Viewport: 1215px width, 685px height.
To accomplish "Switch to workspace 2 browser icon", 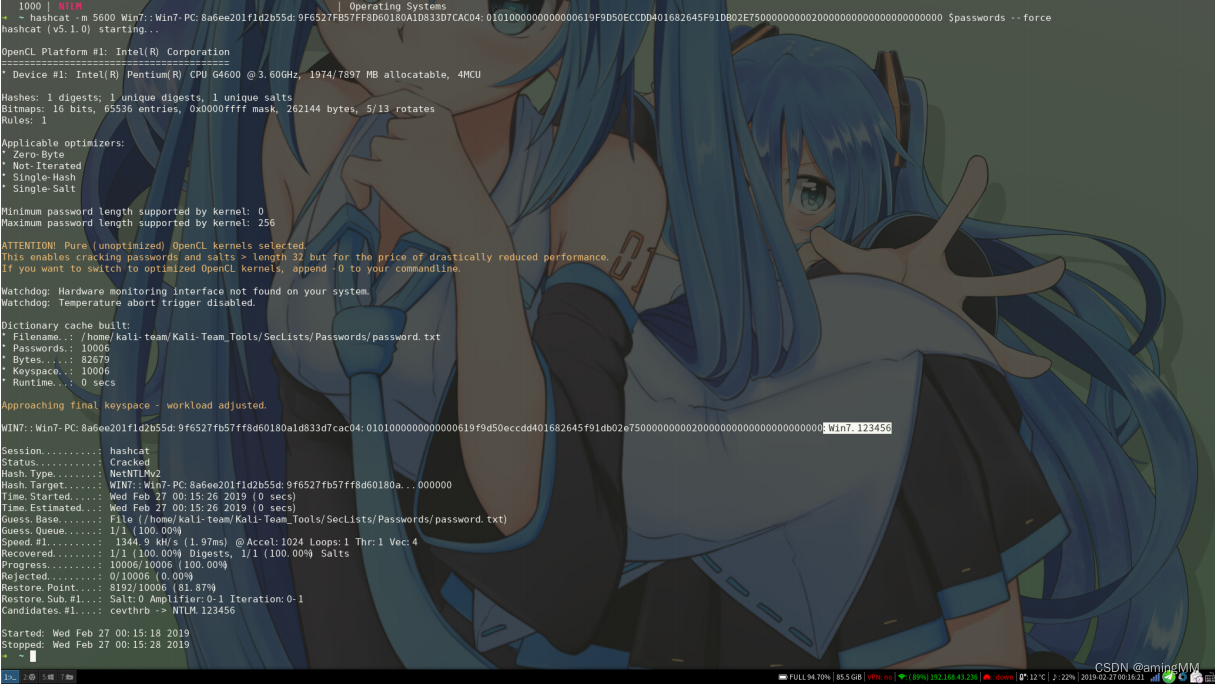I will (x=29, y=677).
